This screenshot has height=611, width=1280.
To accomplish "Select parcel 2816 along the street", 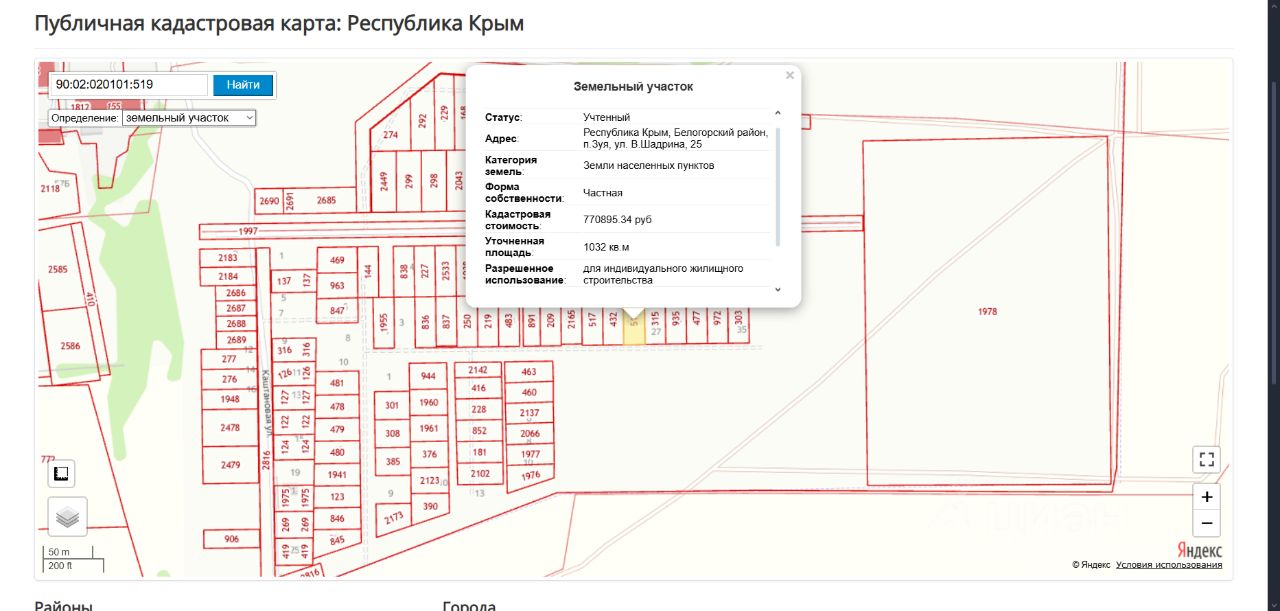I will [x=265, y=461].
